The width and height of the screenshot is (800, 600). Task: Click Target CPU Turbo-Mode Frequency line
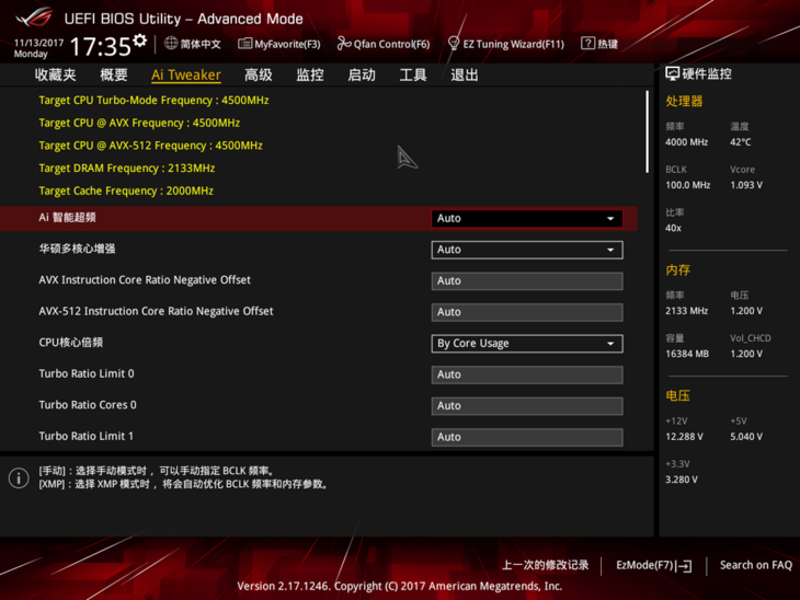click(154, 100)
